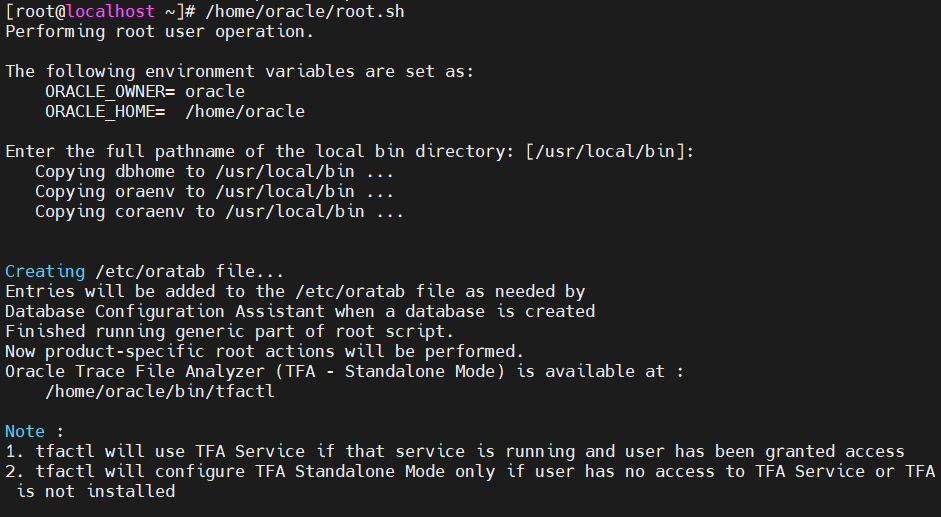Click the "Database Configuration Assistant" line
This screenshot has width=941, height=517.
[300, 311]
